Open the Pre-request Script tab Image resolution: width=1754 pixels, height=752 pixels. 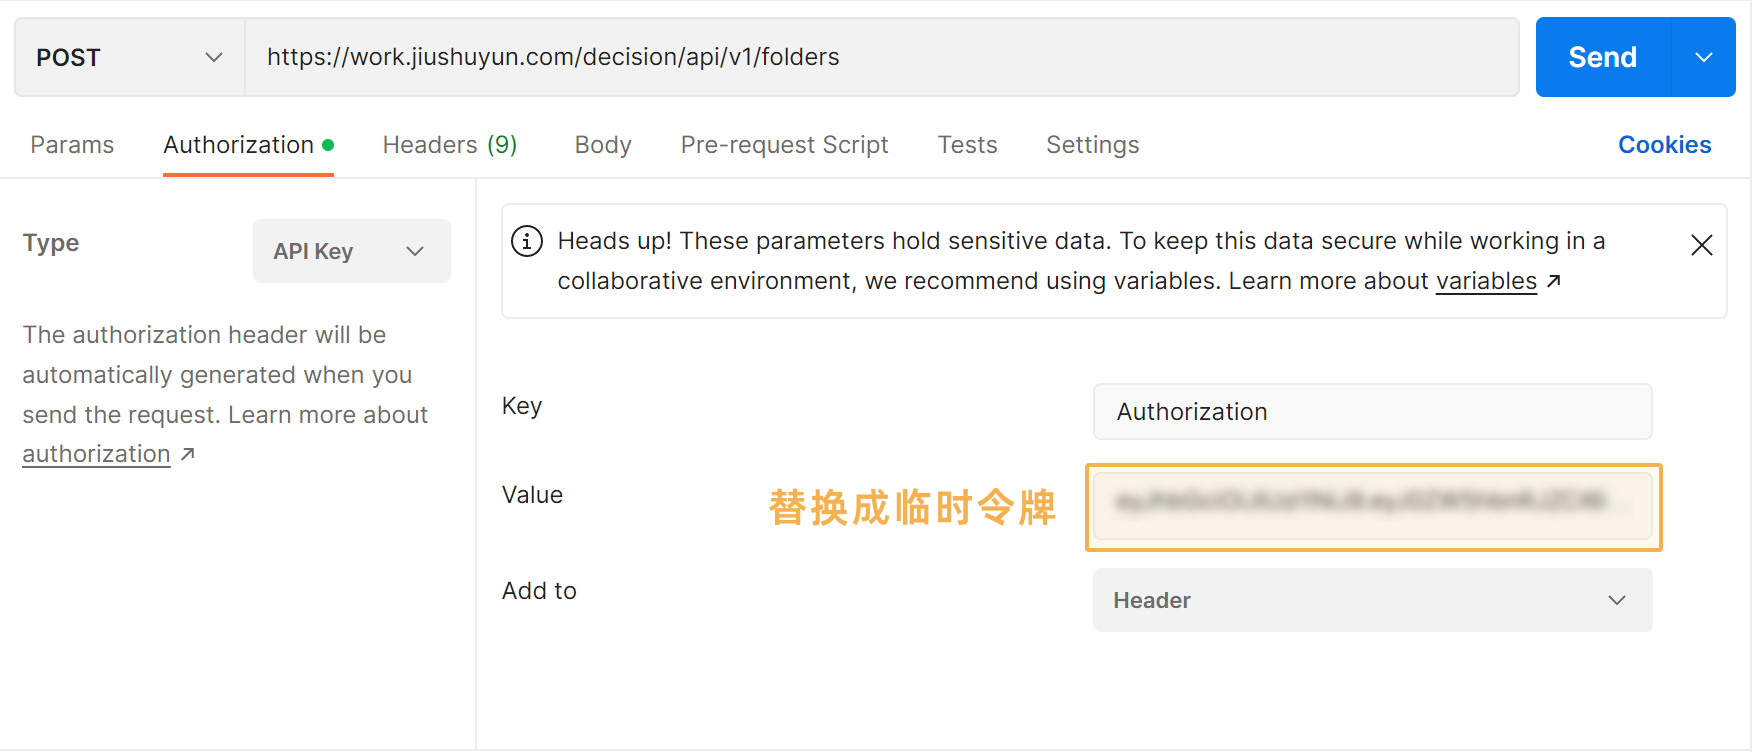[x=784, y=145]
